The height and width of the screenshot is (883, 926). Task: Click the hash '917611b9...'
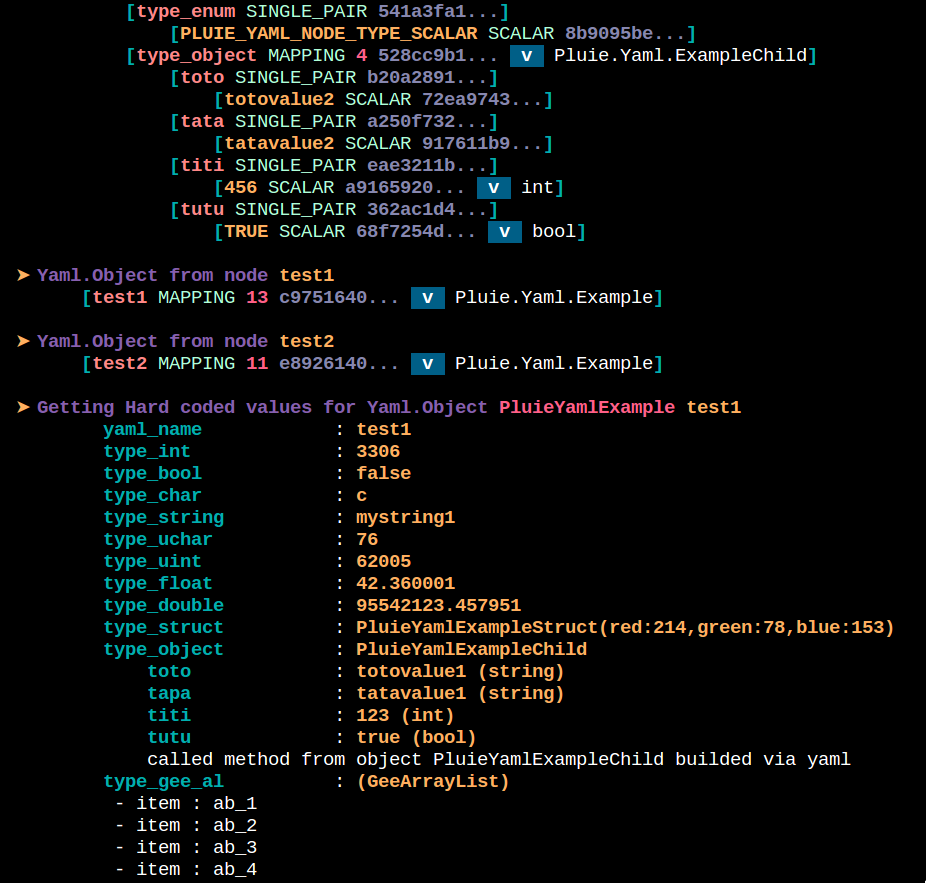pyautogui.click(x=482, y=144)
